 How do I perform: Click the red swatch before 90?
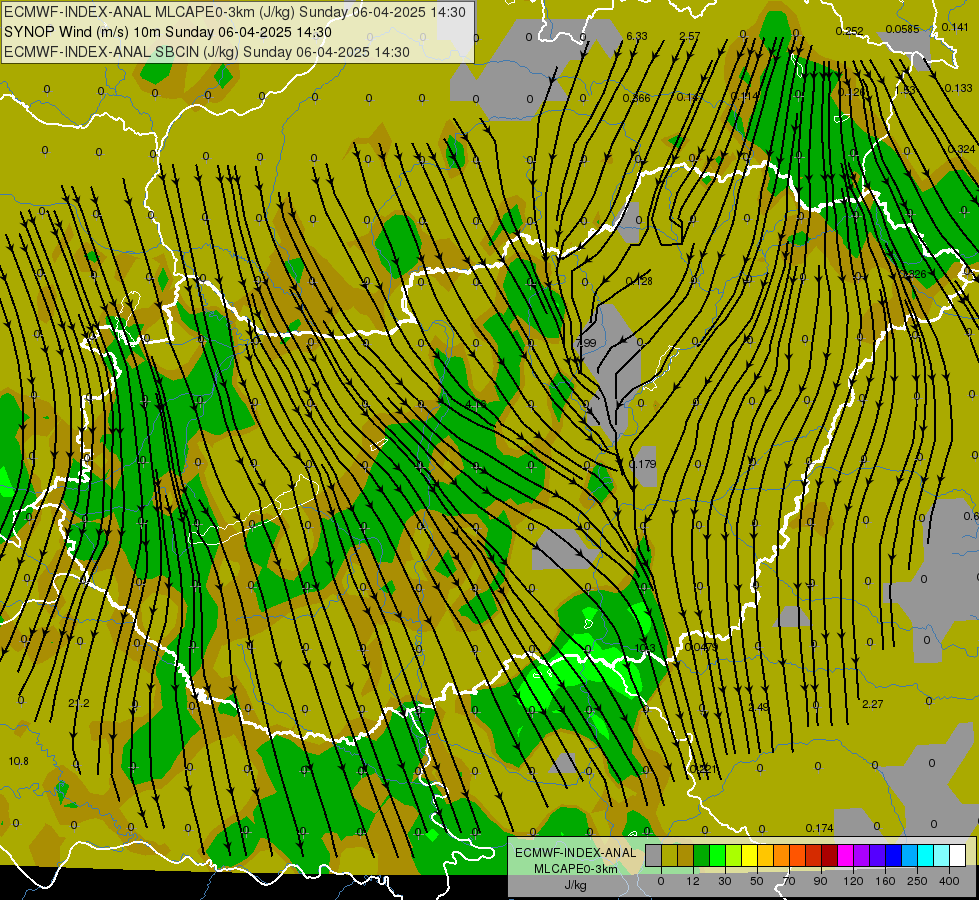coord(814,856)
